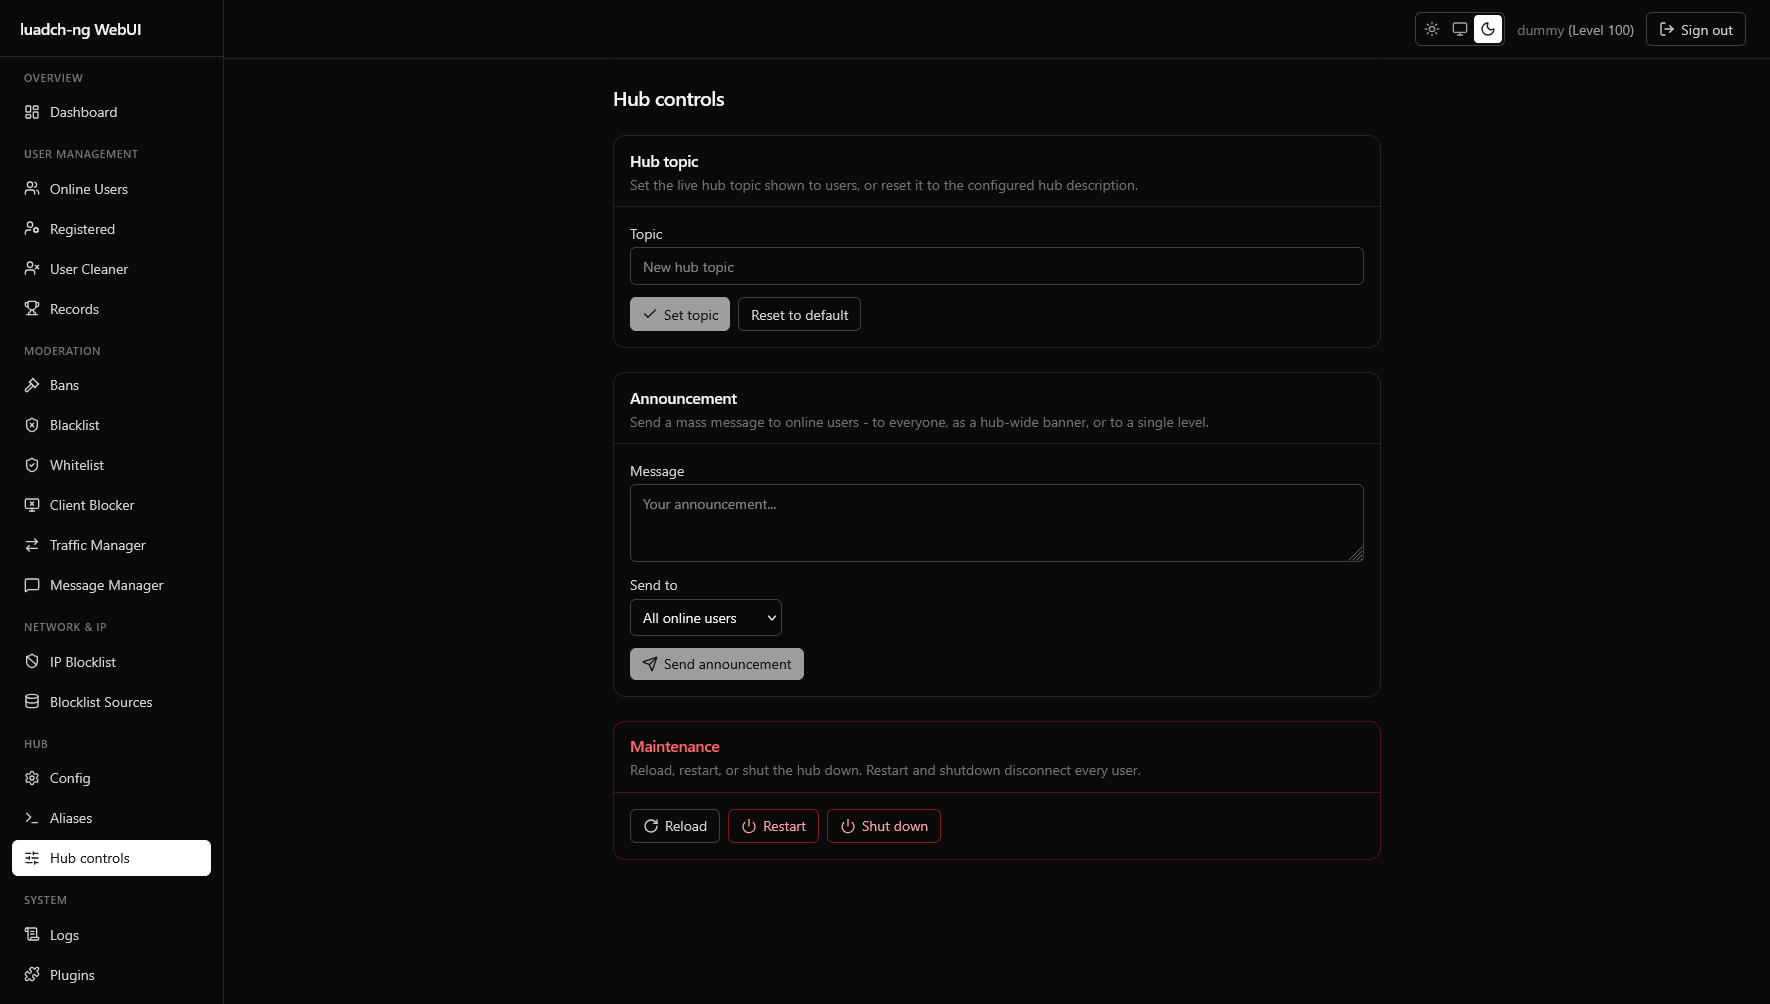Click the Sign out button
The height and width of the screenshot is (1004, 1770).
[1696, 29]
